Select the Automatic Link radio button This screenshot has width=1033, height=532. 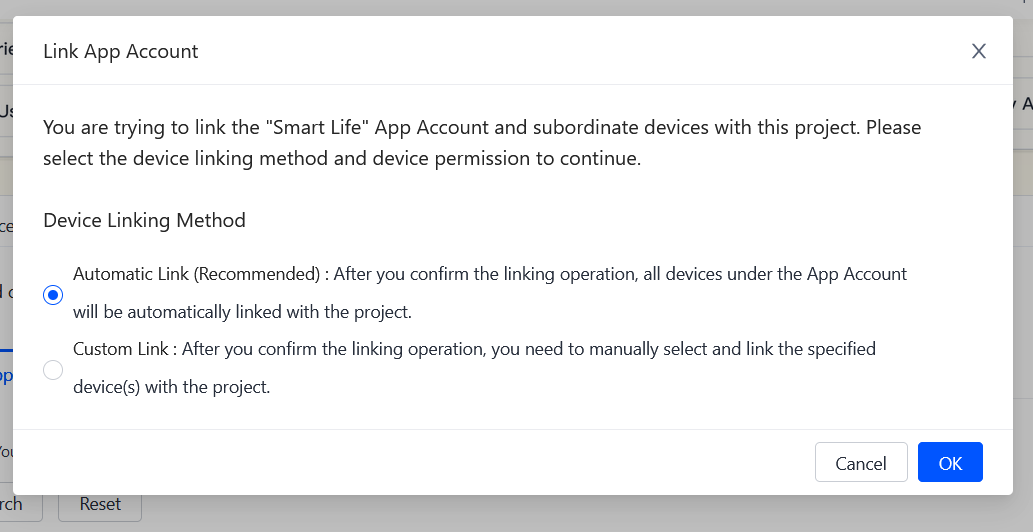(x=53, y=295)
